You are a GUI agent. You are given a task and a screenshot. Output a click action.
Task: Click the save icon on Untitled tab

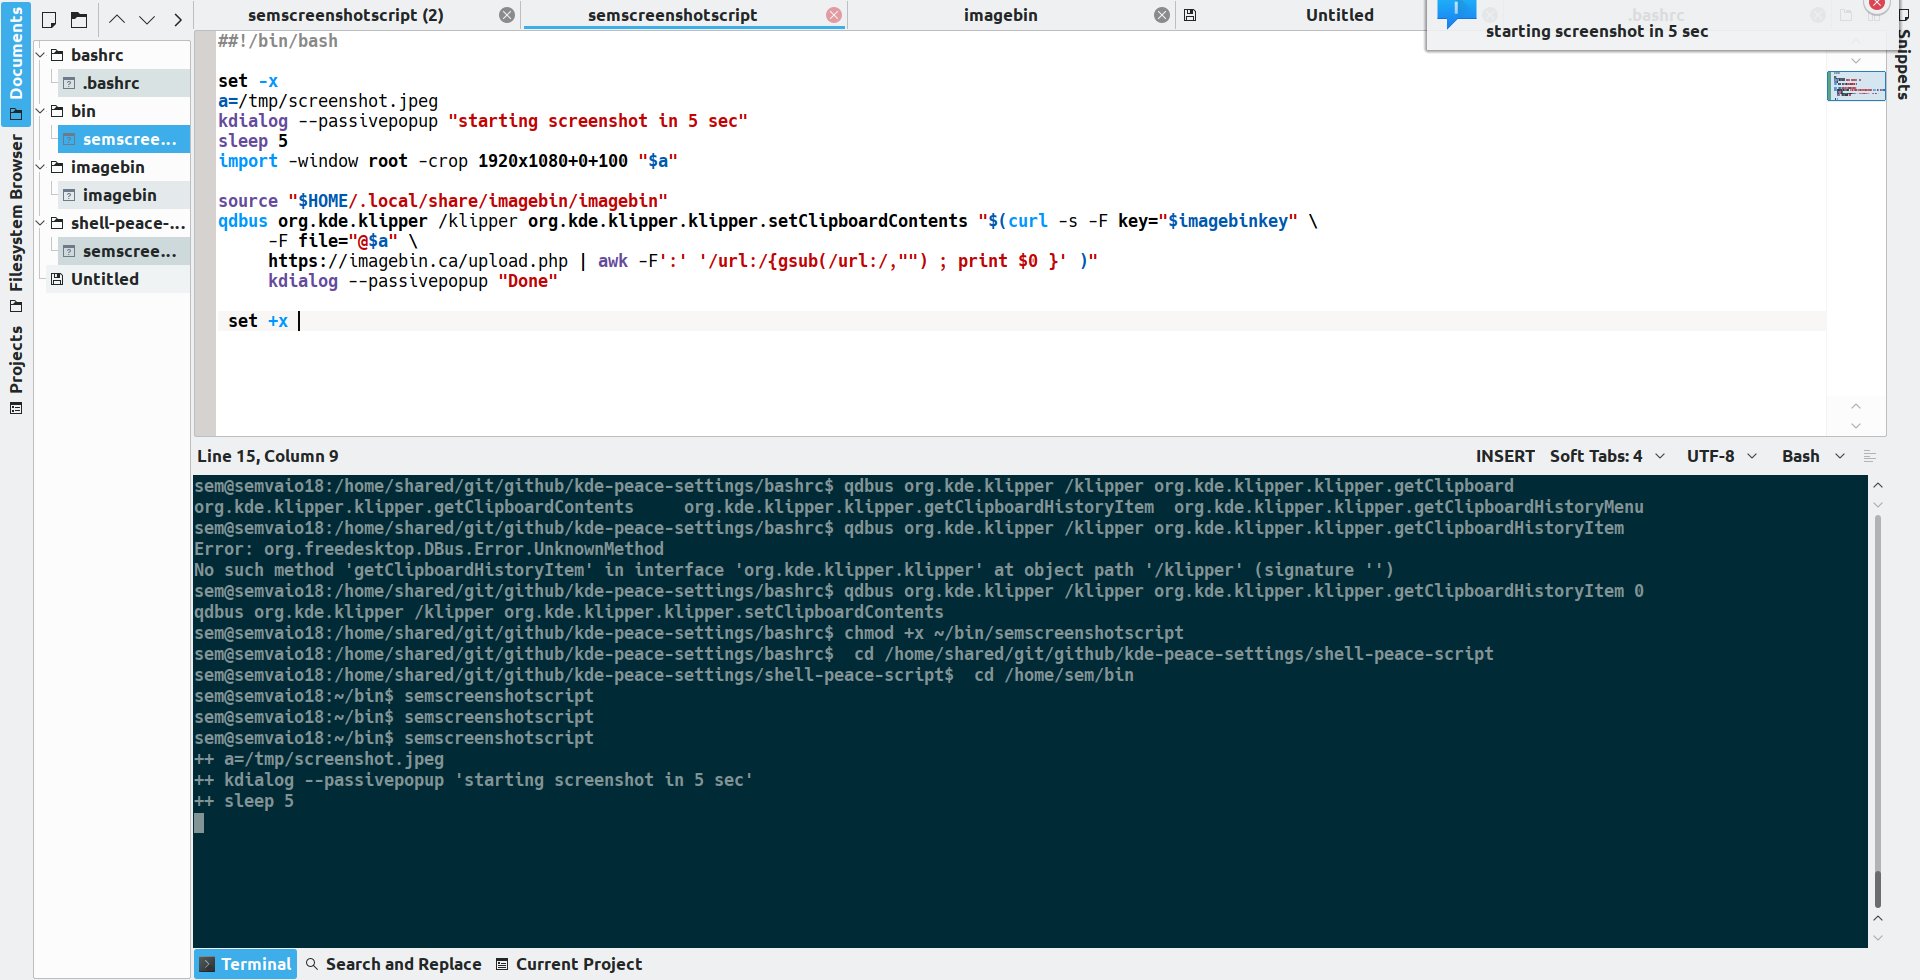[x=1190, y=15]
